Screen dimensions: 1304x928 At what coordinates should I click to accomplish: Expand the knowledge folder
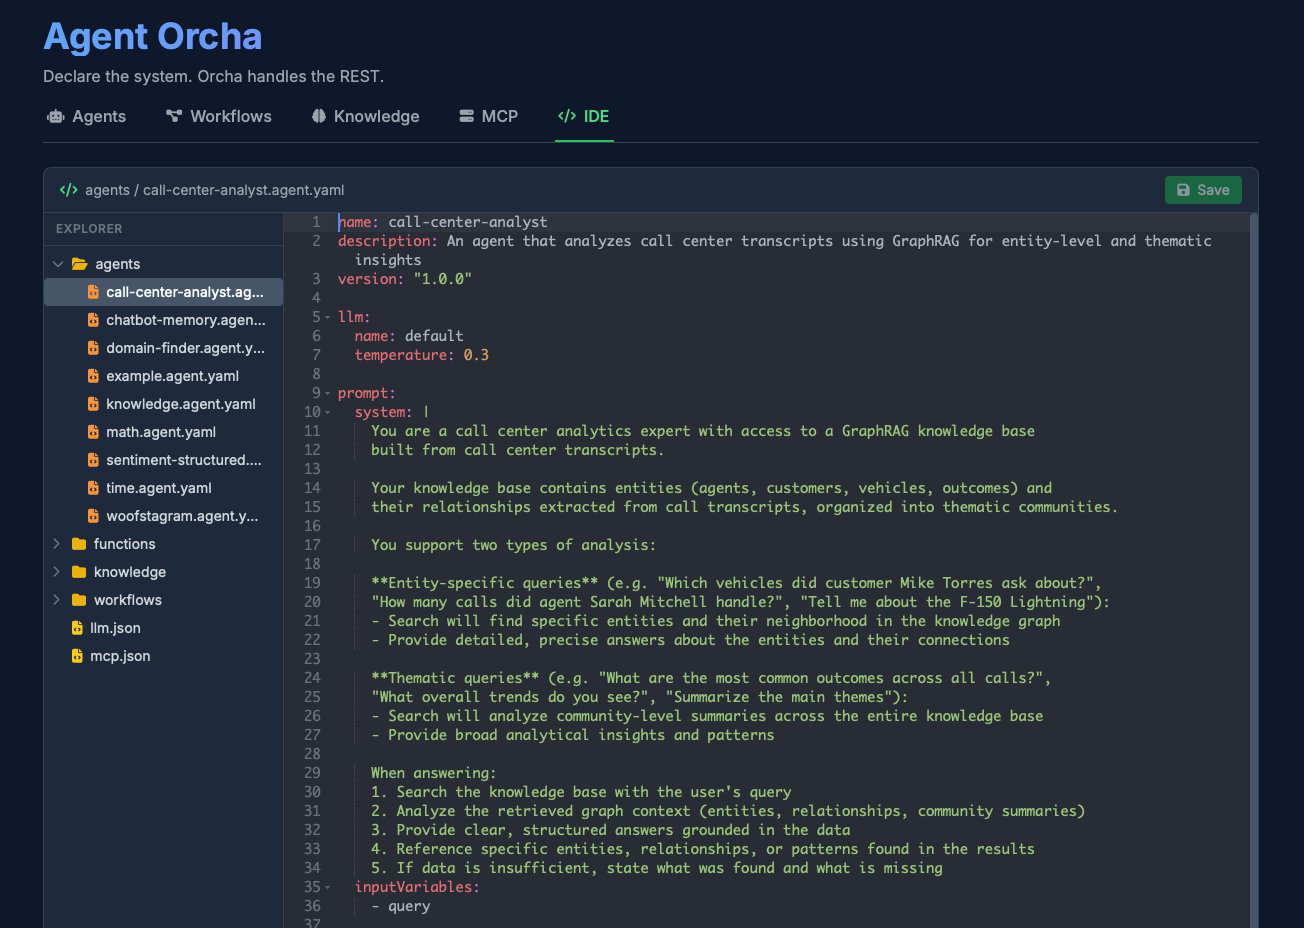pyautogui.click(x=55, y=572)
